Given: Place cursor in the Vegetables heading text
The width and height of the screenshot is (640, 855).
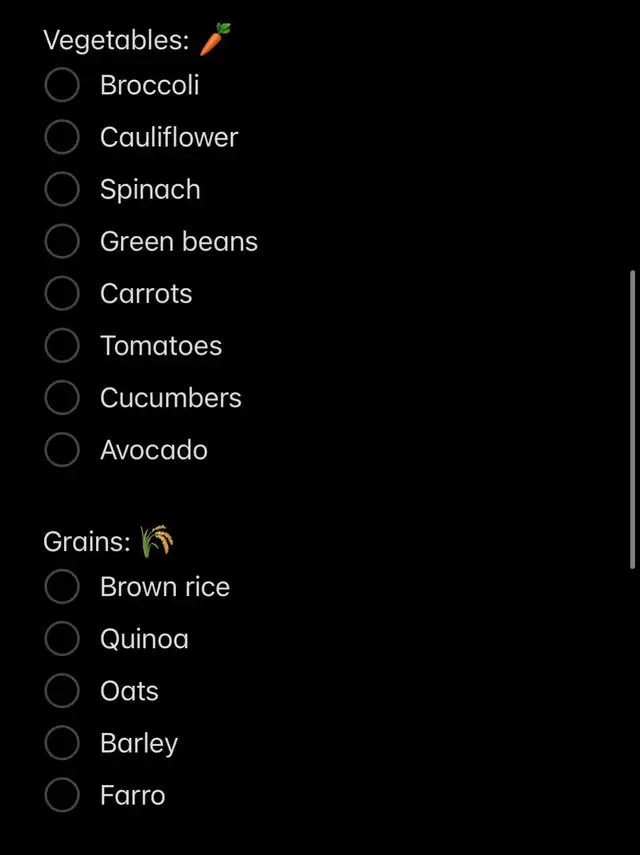Looking at the screenshot, I should 117,41.
